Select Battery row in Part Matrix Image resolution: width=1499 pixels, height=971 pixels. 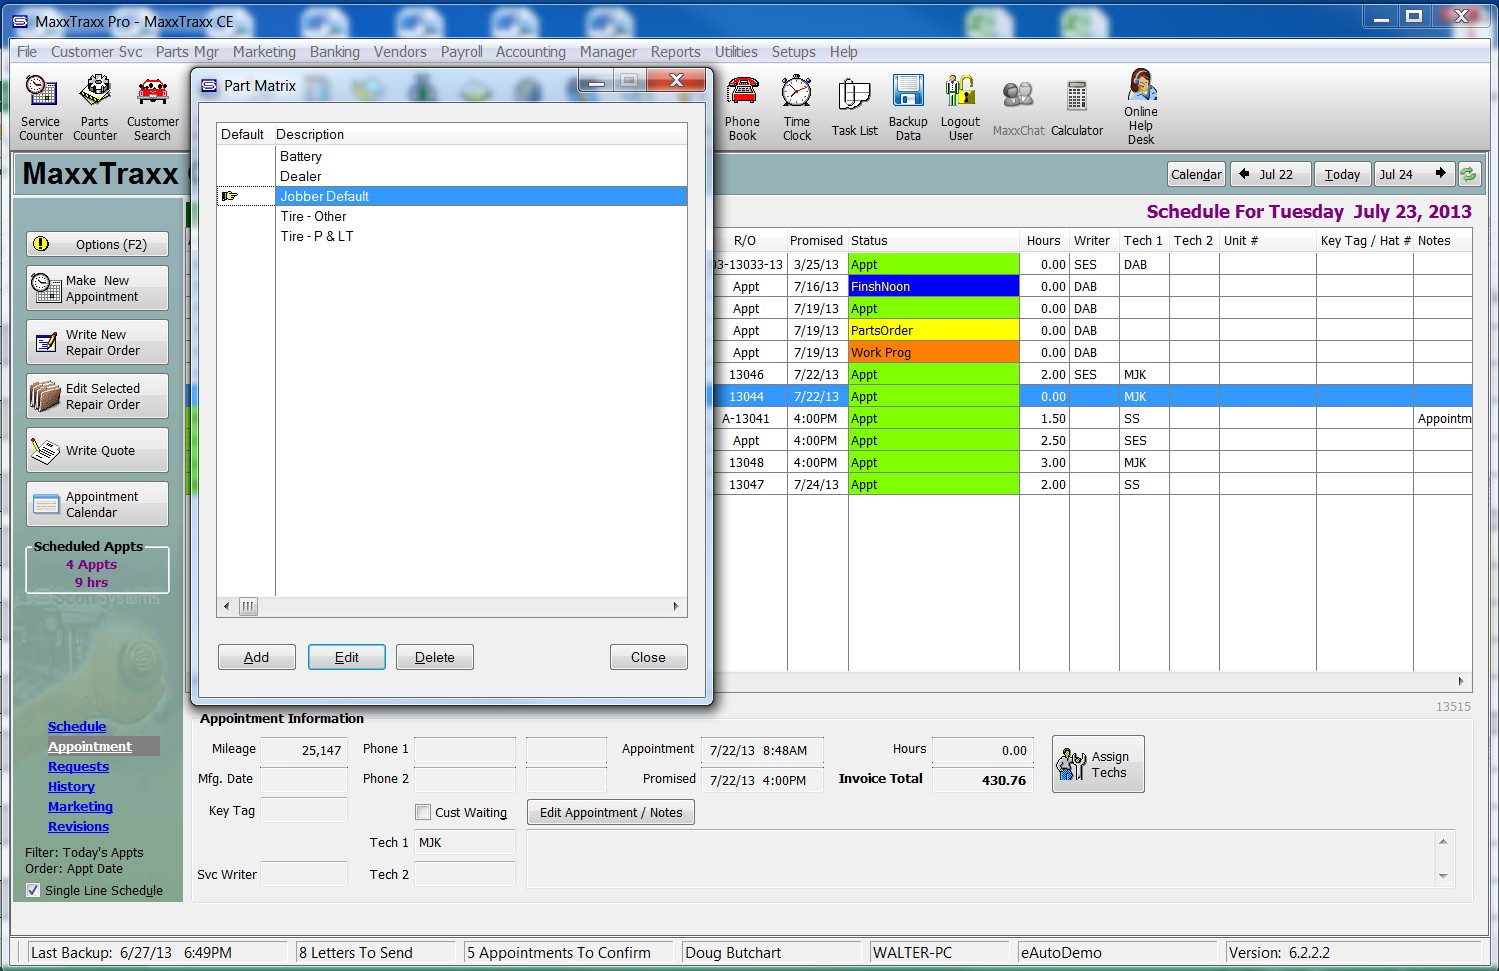pos(452,156)
